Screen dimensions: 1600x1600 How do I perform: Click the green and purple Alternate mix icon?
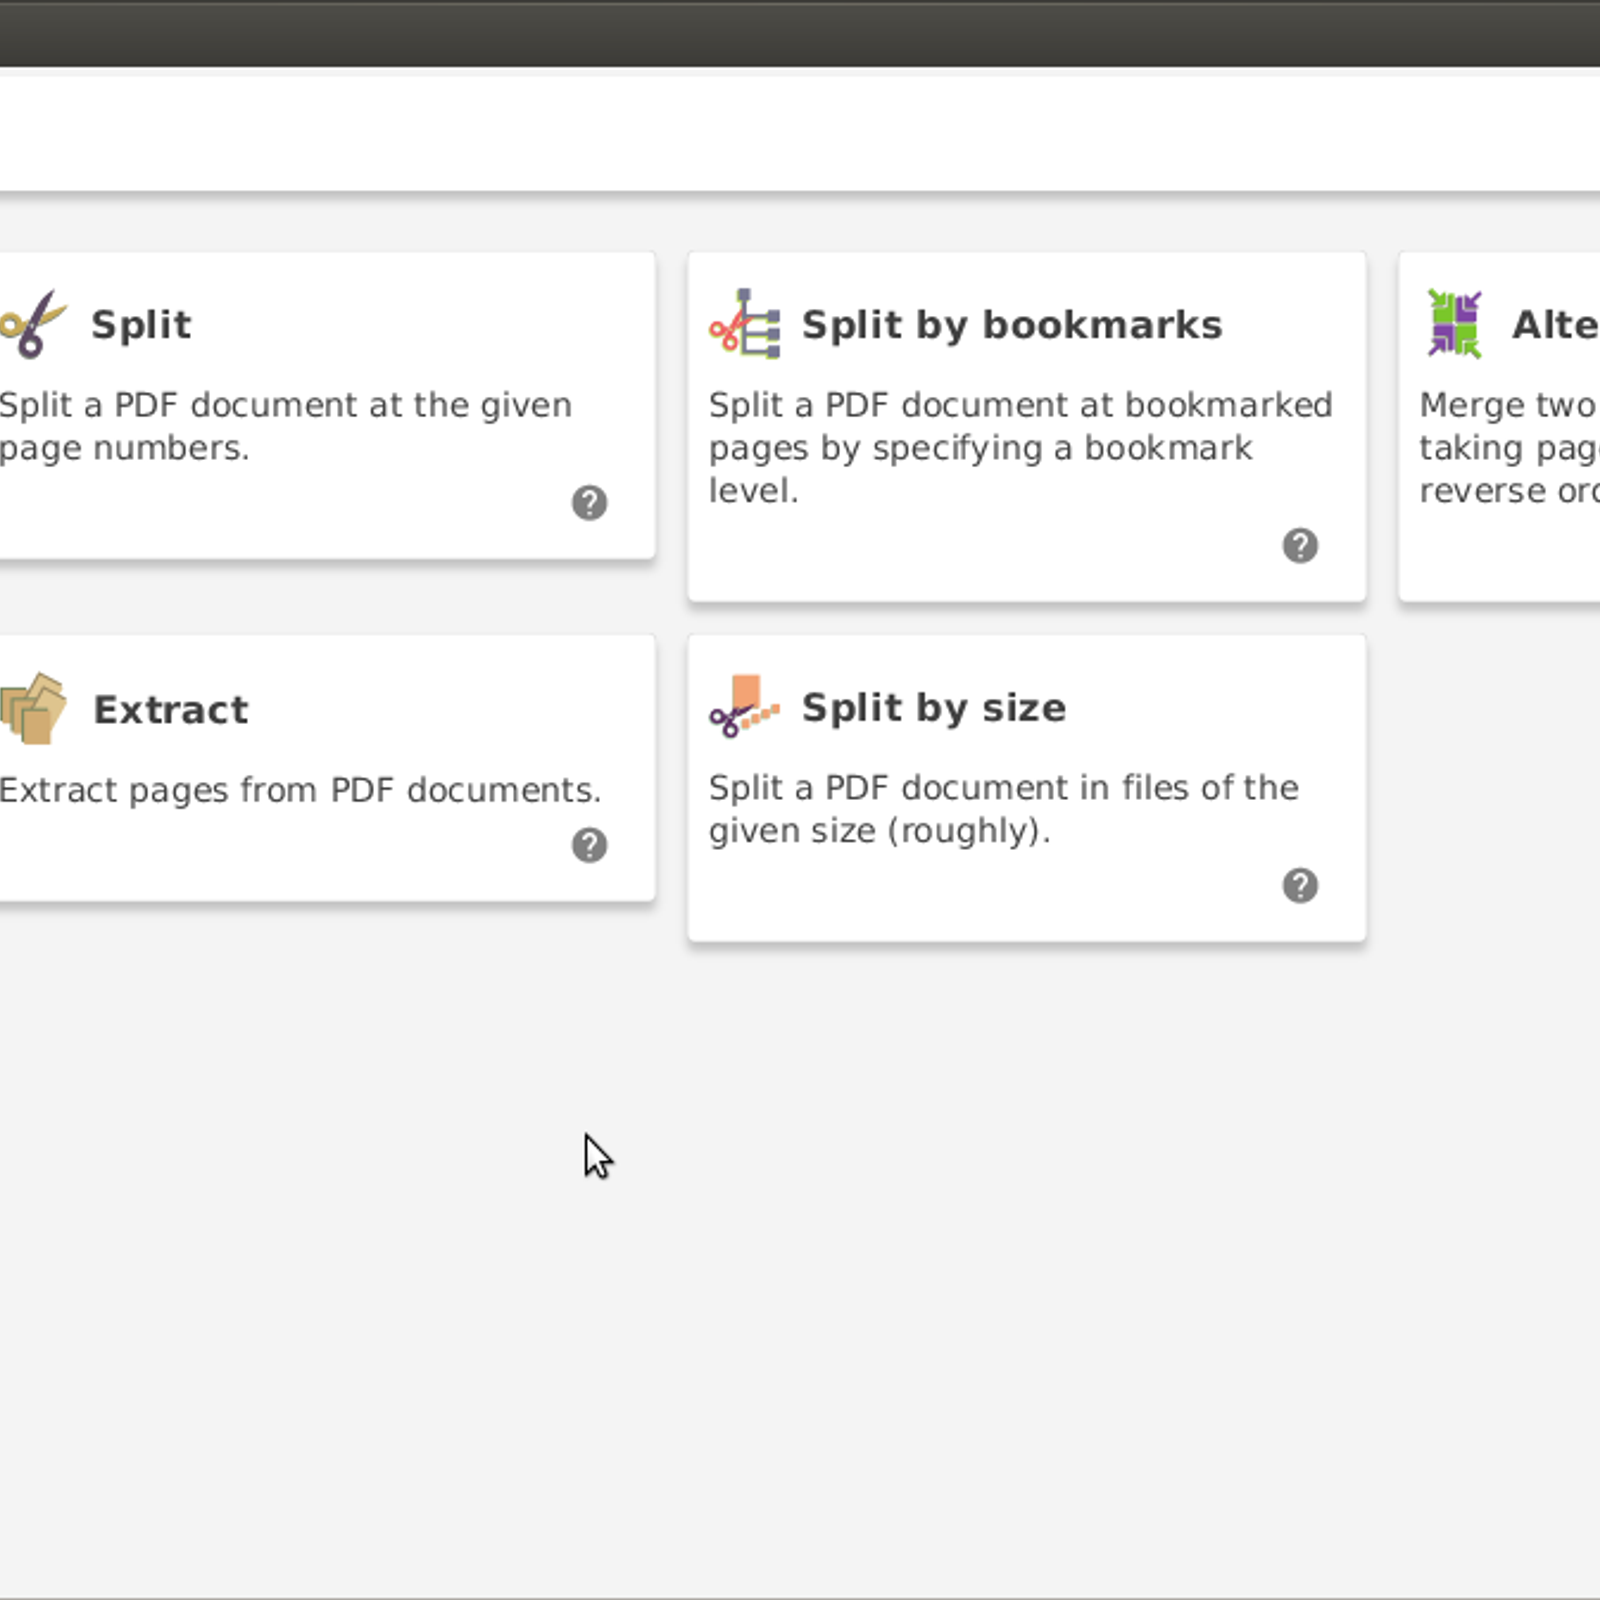(x=1454, y=324)
